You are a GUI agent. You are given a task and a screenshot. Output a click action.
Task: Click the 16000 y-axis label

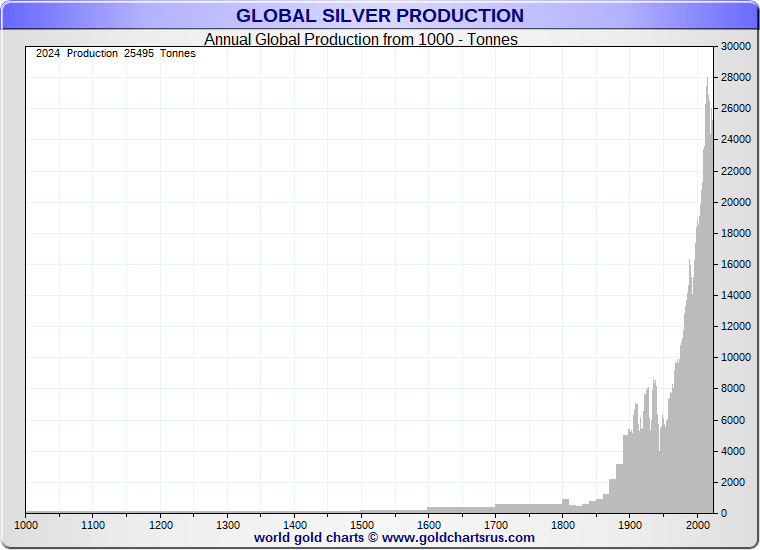point(737,265)
